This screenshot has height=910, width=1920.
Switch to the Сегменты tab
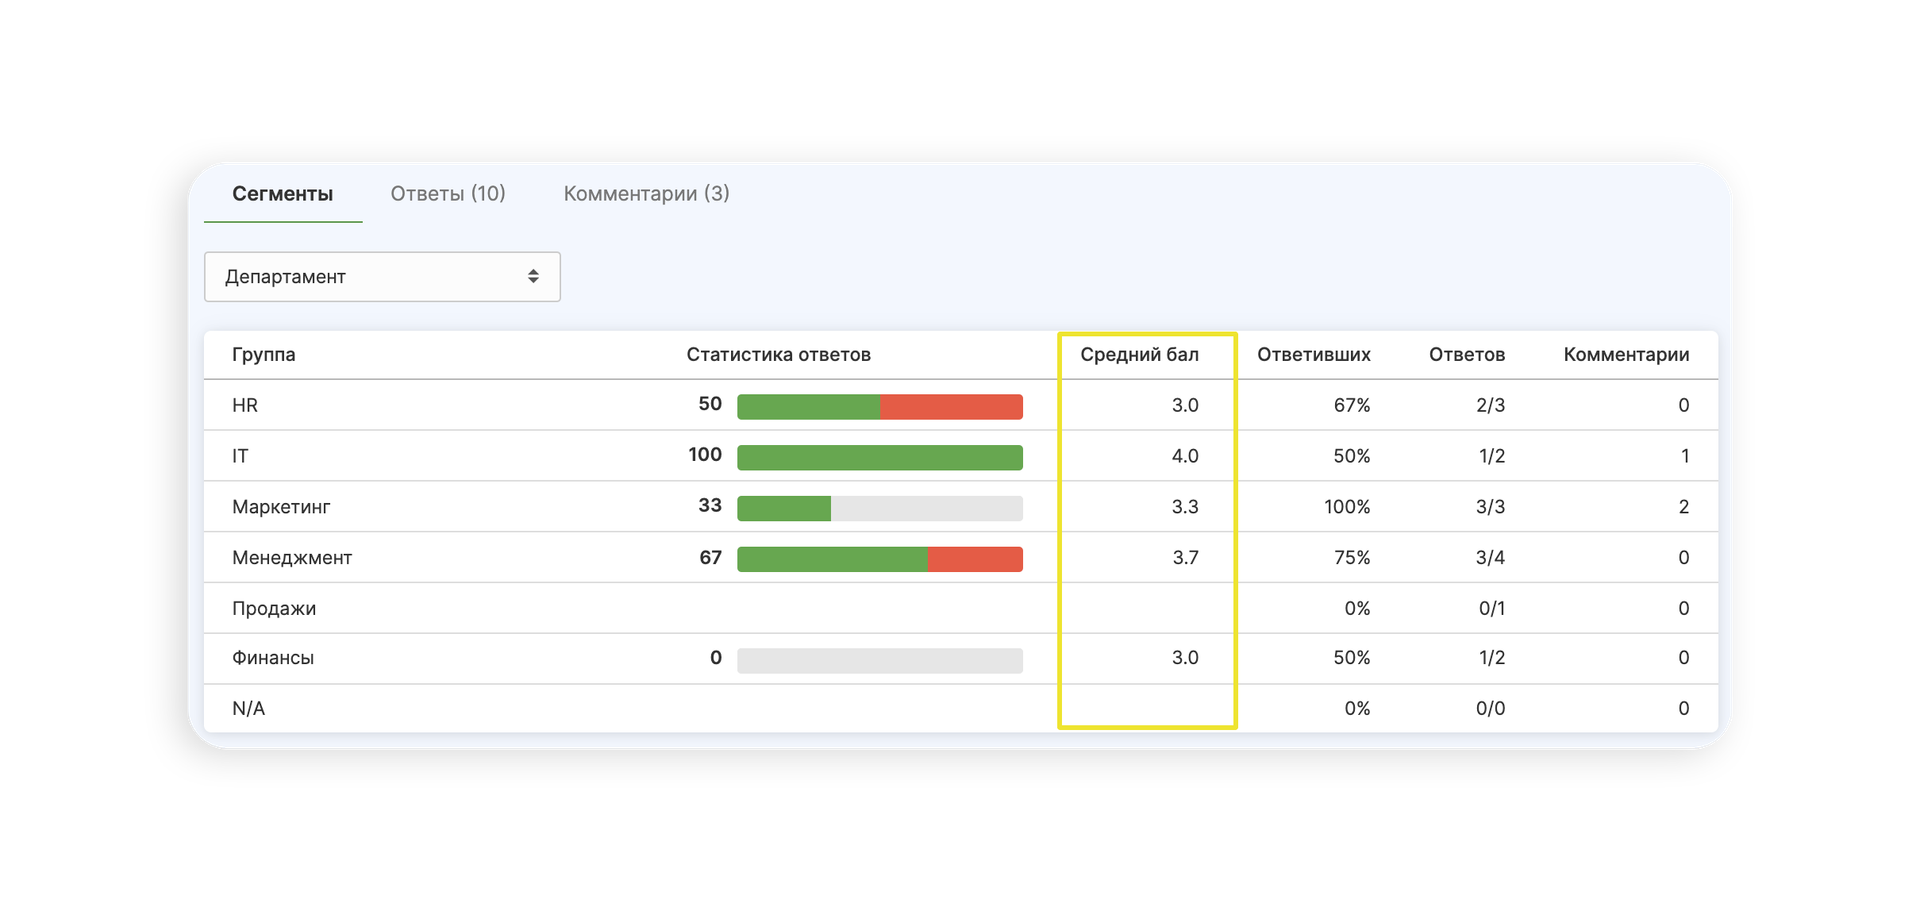tap(283, 194)
